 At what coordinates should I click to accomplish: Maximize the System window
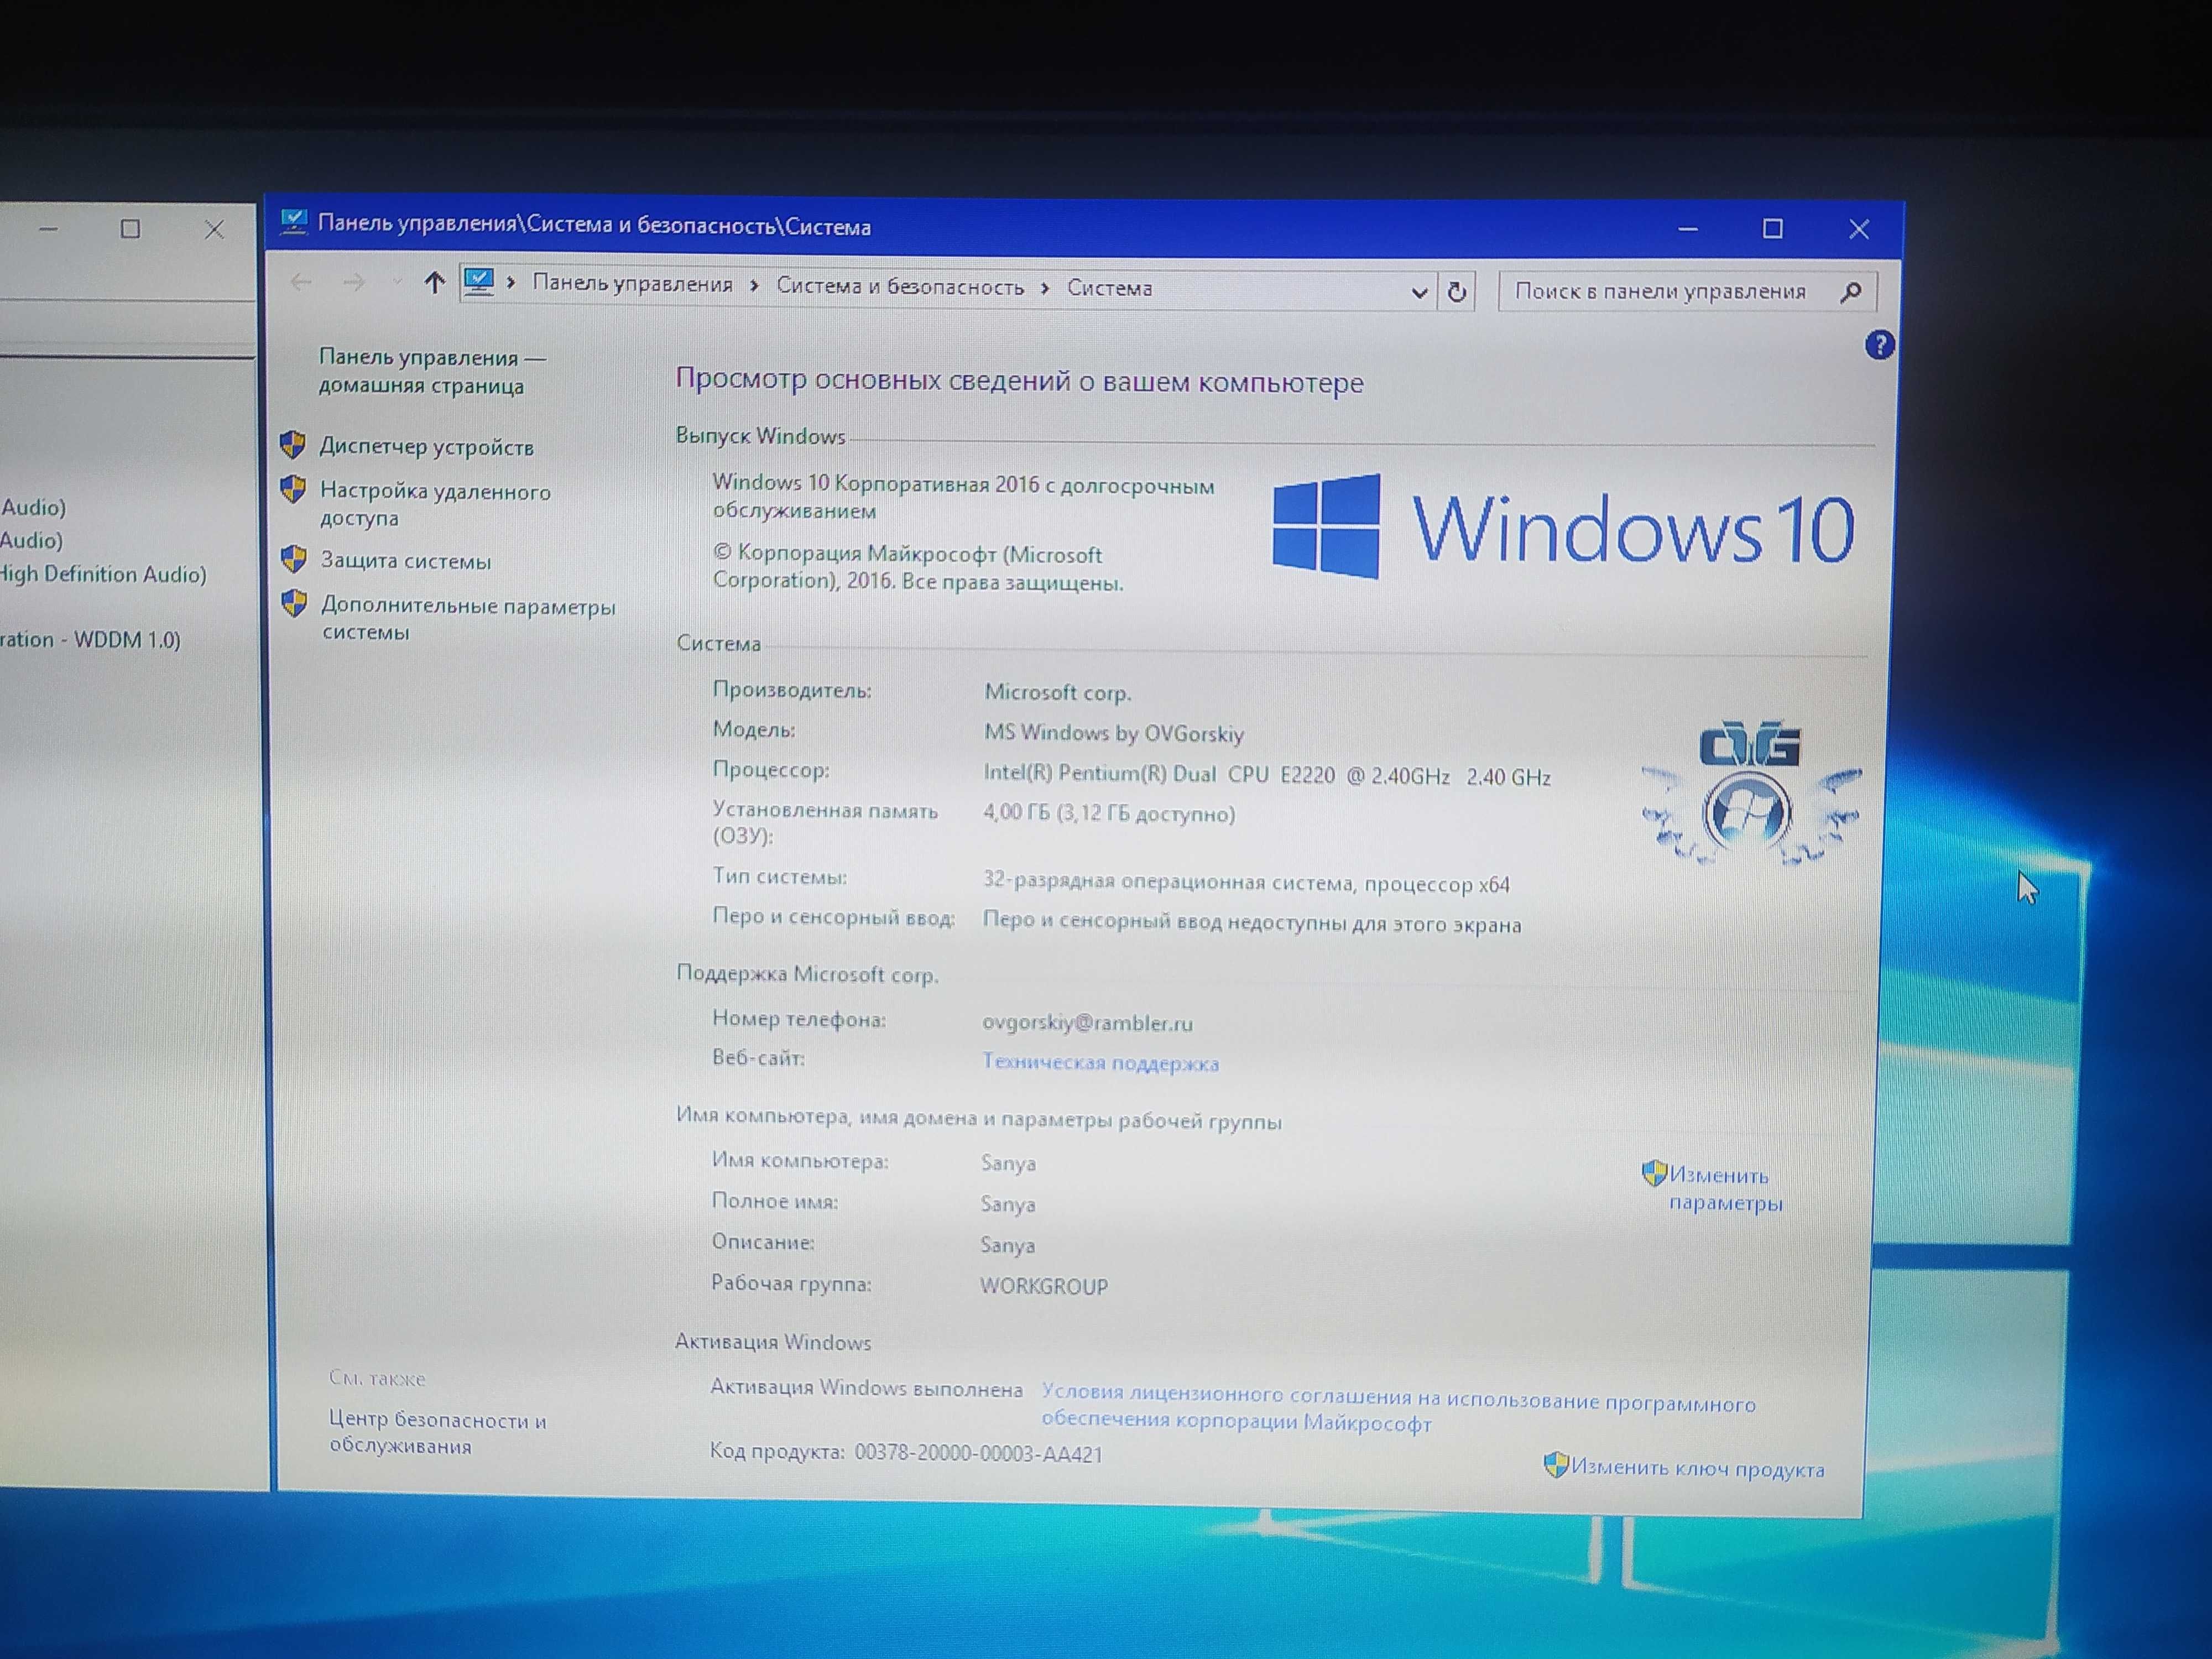(1772, 229)
